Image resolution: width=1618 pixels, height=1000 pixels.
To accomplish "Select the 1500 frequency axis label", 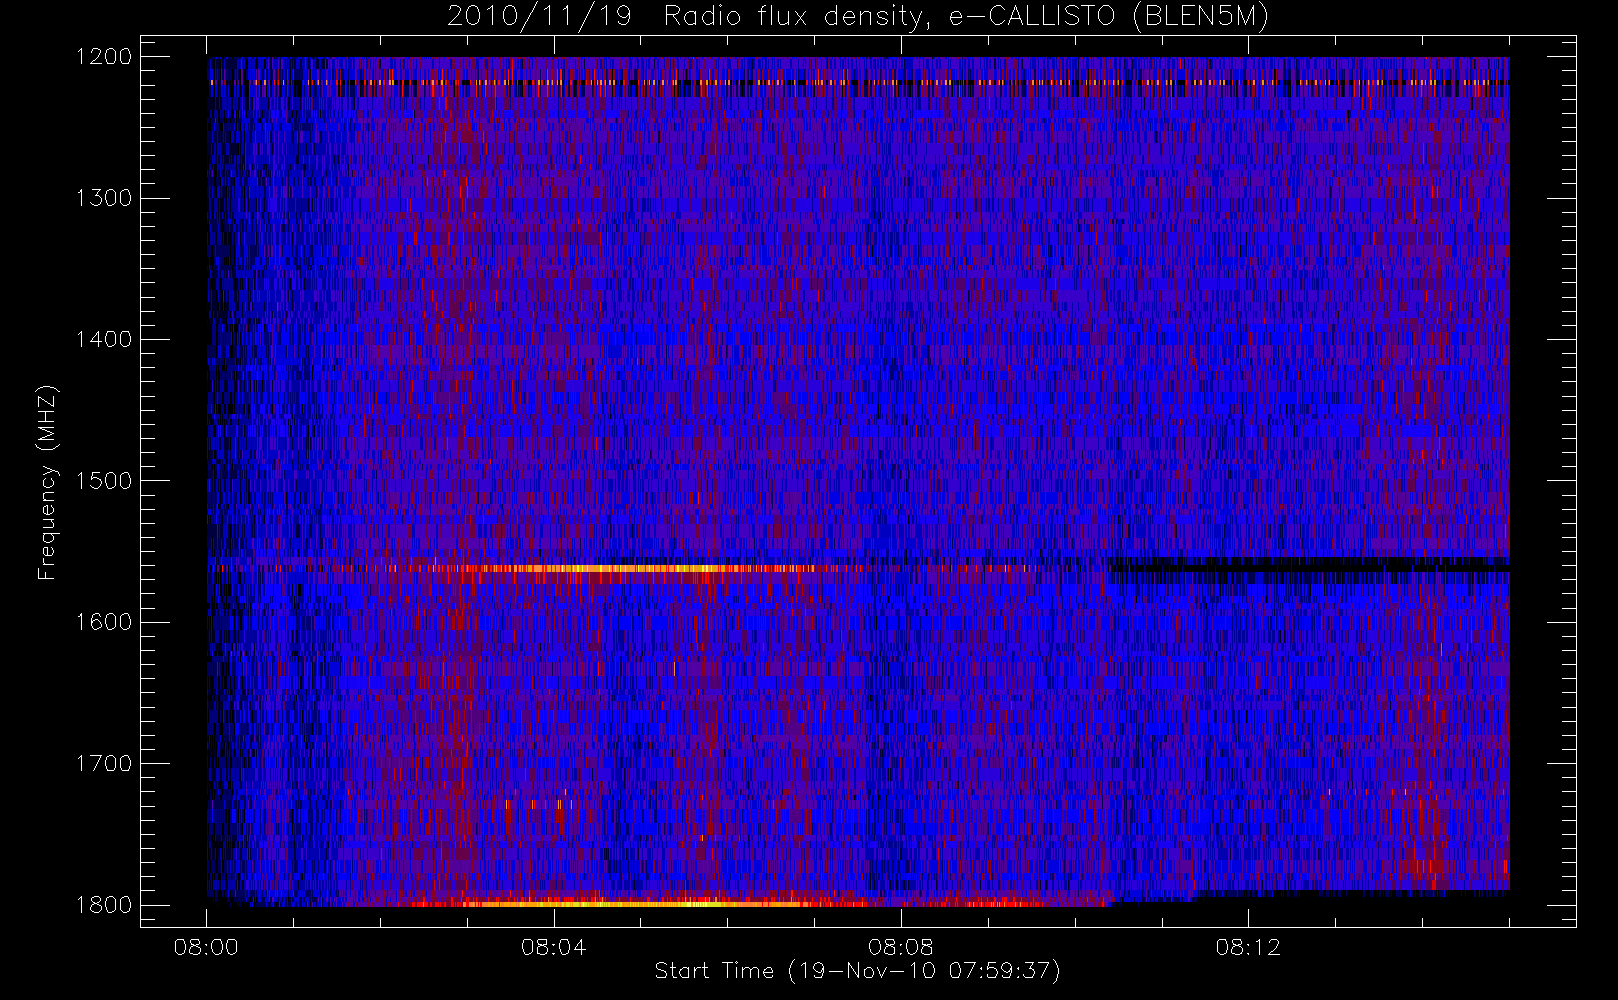I will (x=104, y=481).
